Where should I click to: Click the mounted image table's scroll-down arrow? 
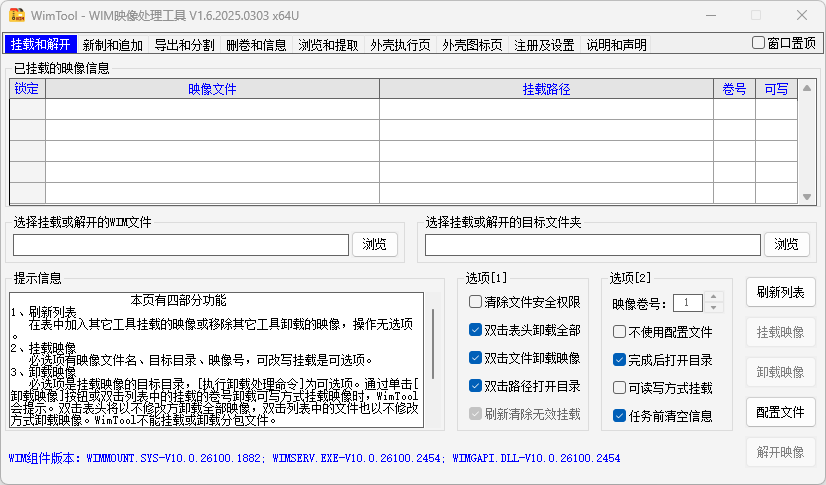807,197
